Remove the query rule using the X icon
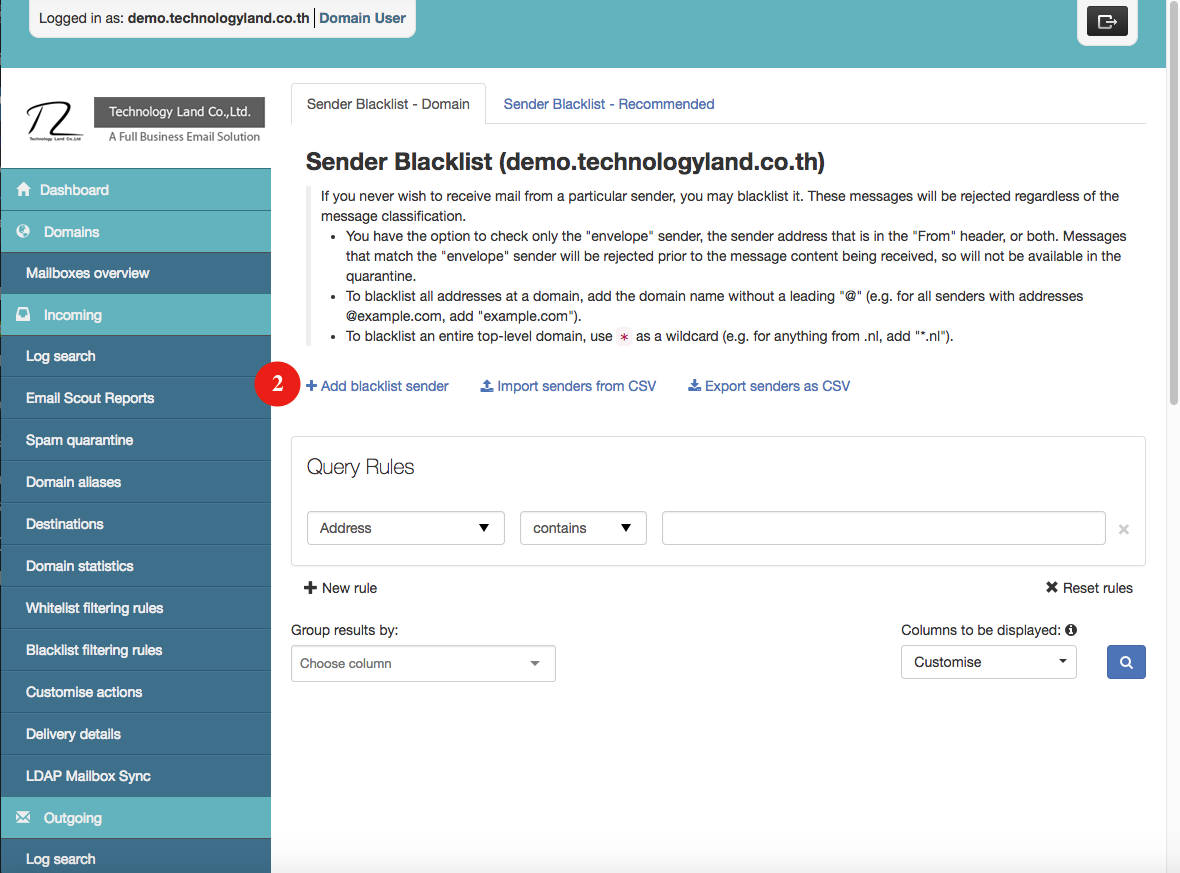The height and width of the screenshot is (873, 1180). tap(1123, 528)
